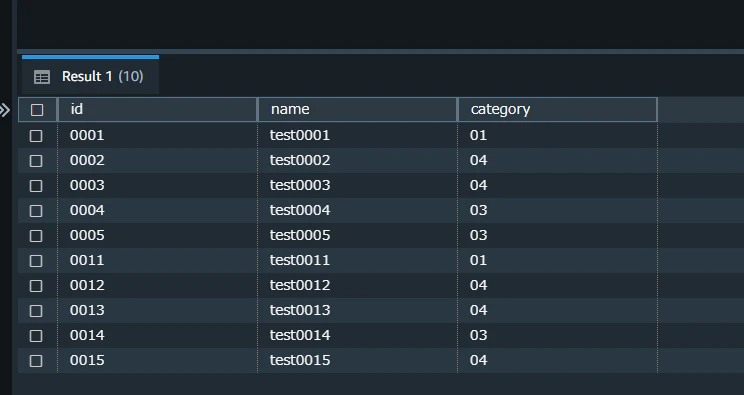
Task: Check the checkbox for row 0005
Action: pyautogui.click(x=36, y=236)
